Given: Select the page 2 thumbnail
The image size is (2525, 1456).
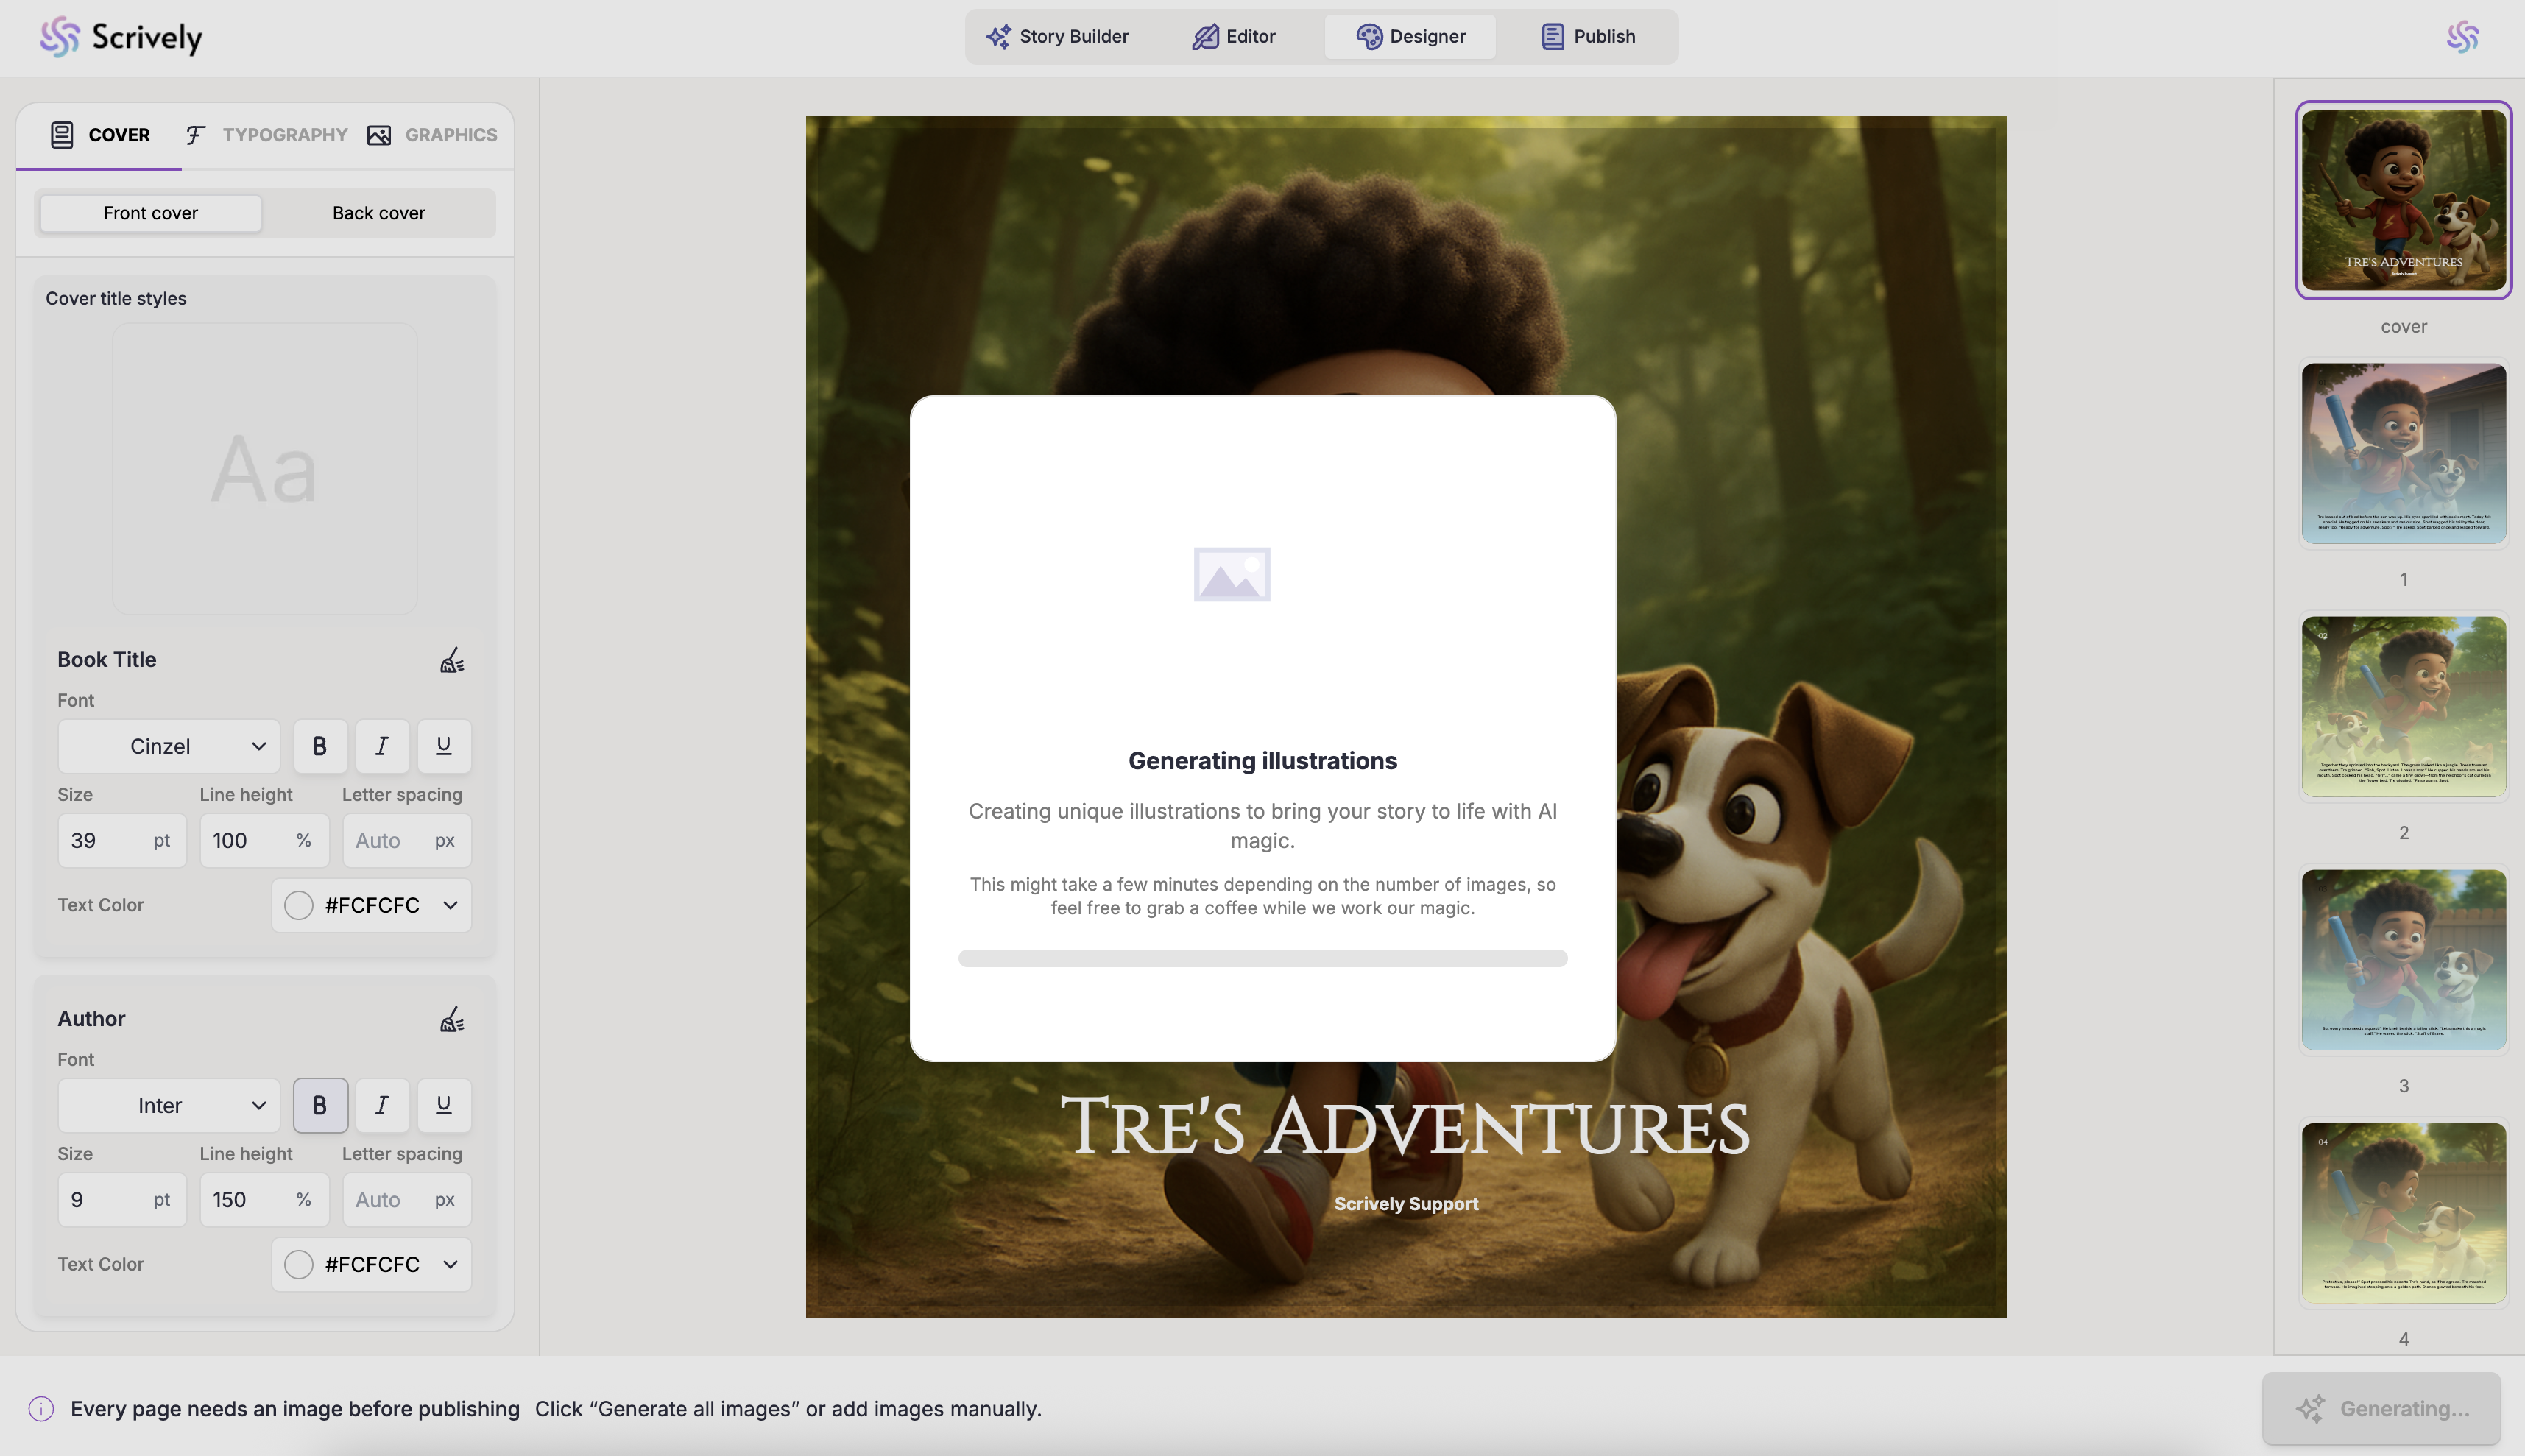Looking at the screenshot, I should (2403, 706).
